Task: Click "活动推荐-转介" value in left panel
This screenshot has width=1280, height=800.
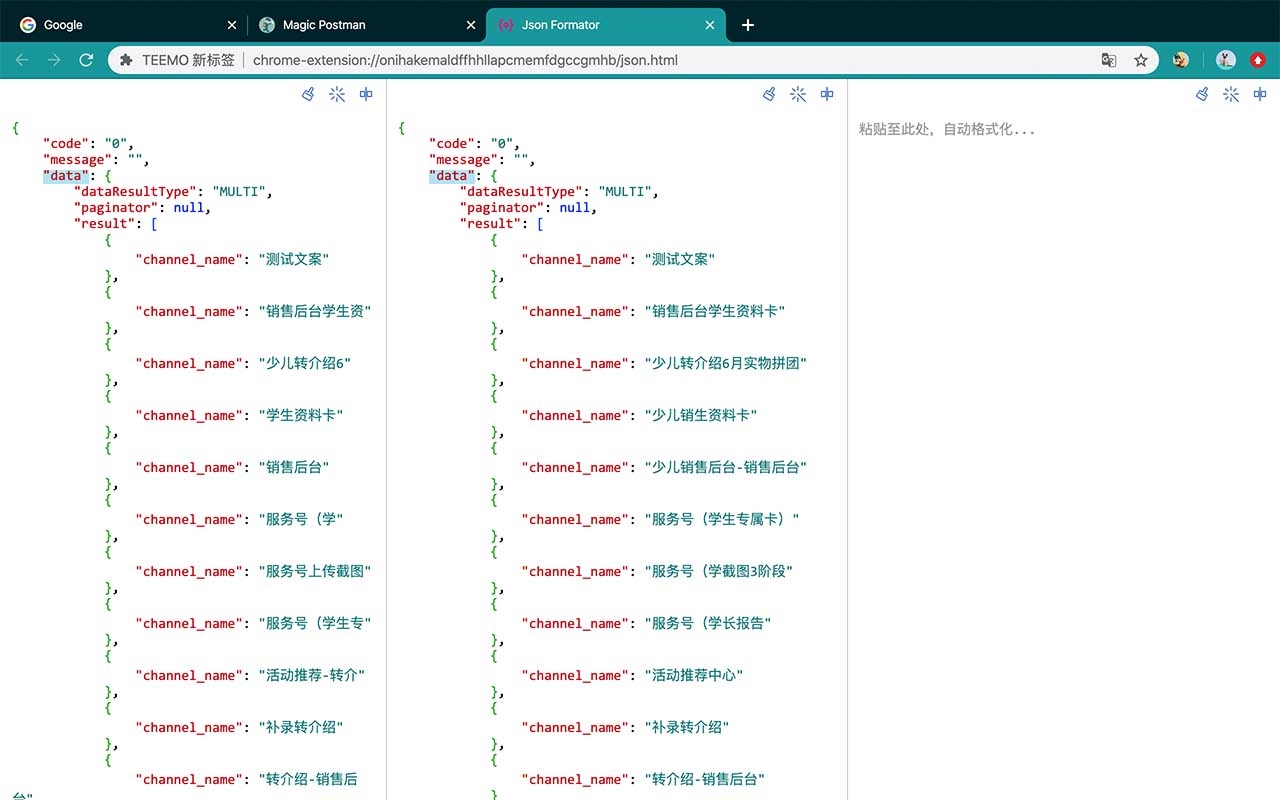Action: tap(312, 676)
